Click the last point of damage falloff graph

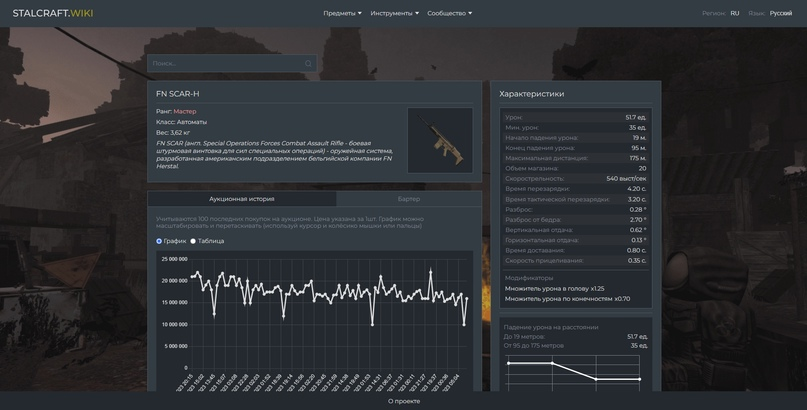[640, 379]
